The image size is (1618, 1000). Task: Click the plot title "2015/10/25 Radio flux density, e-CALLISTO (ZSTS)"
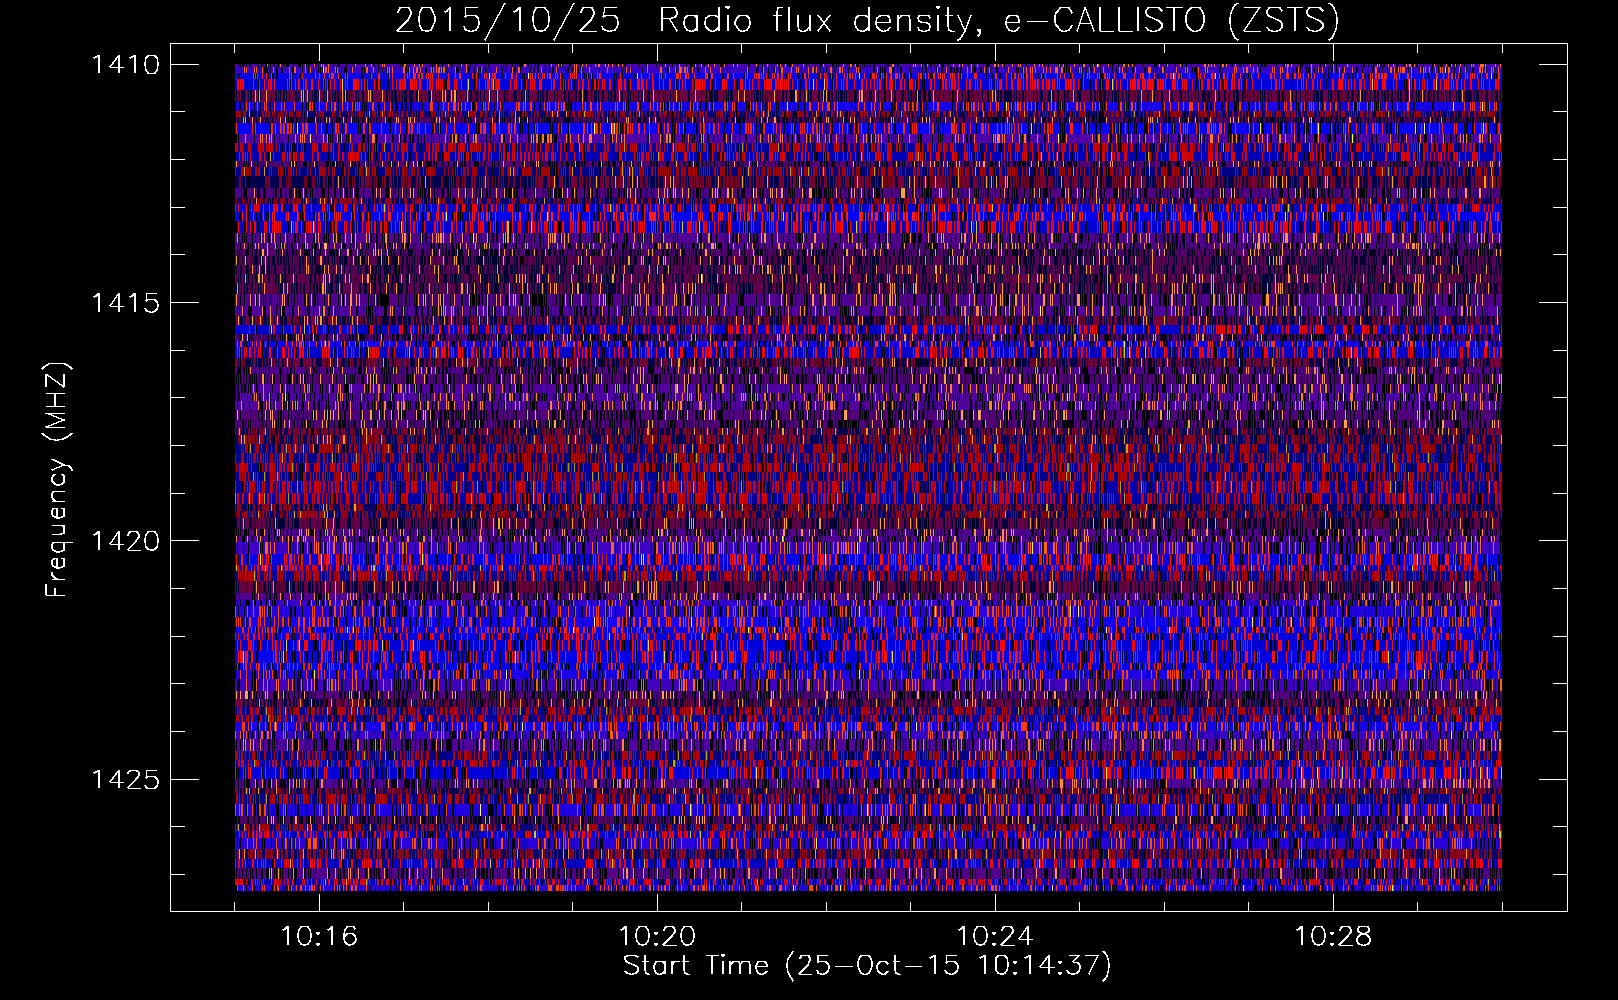(x=867, y=20)
